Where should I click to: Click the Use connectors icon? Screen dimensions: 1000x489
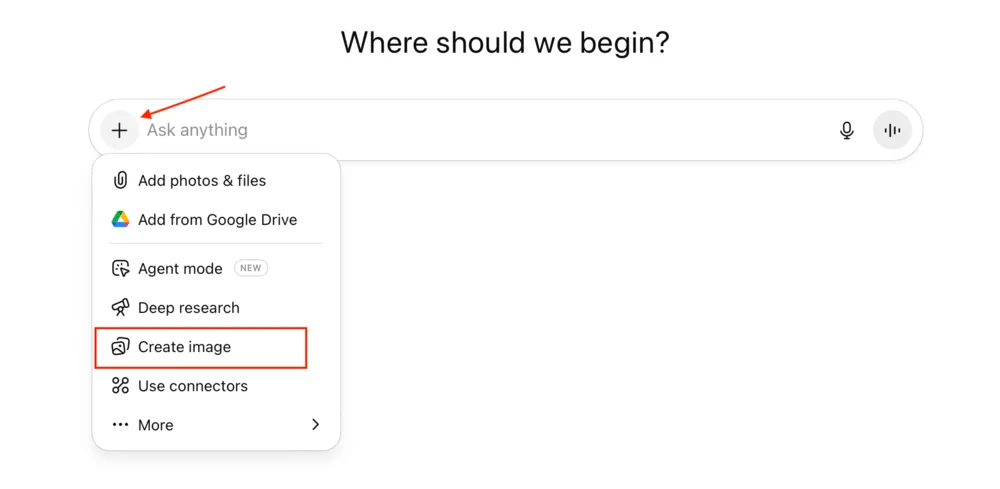point(120,386)
